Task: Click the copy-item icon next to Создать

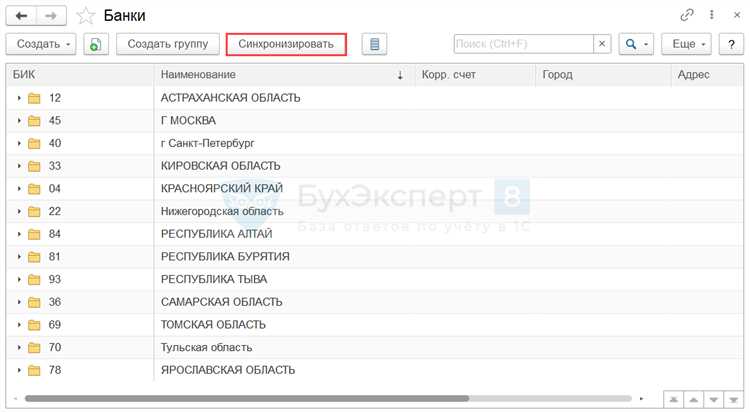Action: [96, 44]
